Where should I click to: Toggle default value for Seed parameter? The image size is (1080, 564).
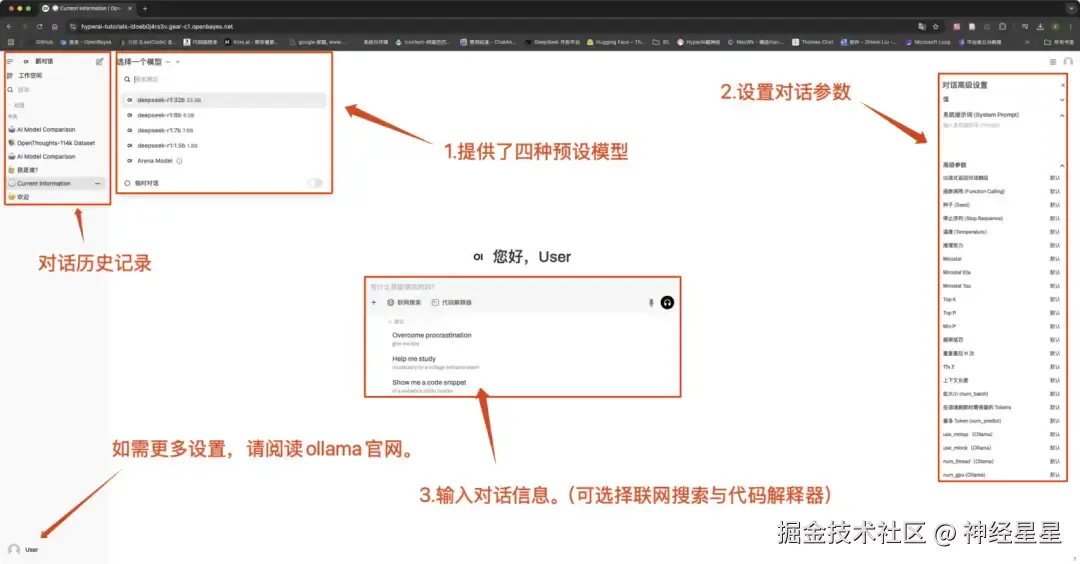[1055, 205]
